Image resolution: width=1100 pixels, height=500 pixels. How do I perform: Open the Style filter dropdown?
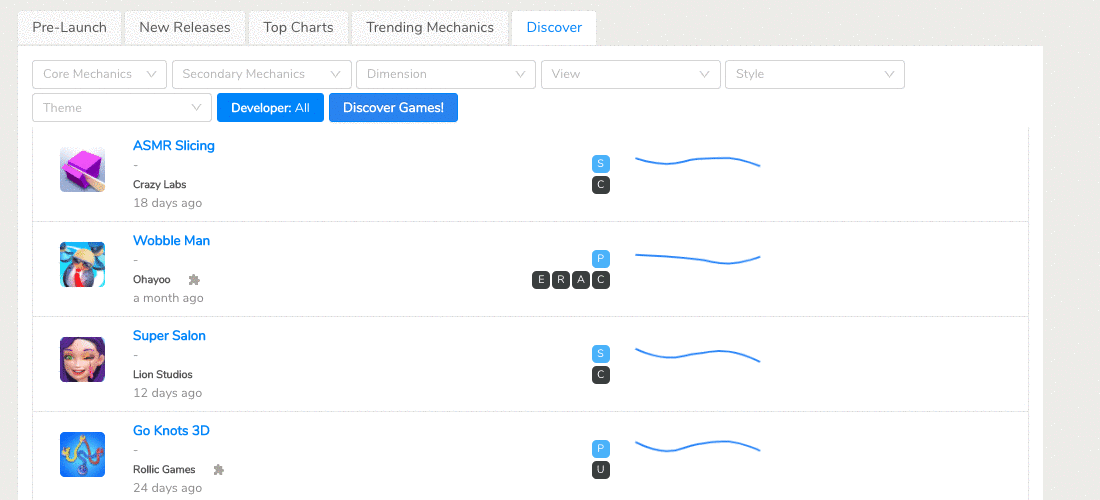click(x=814, y=74)
